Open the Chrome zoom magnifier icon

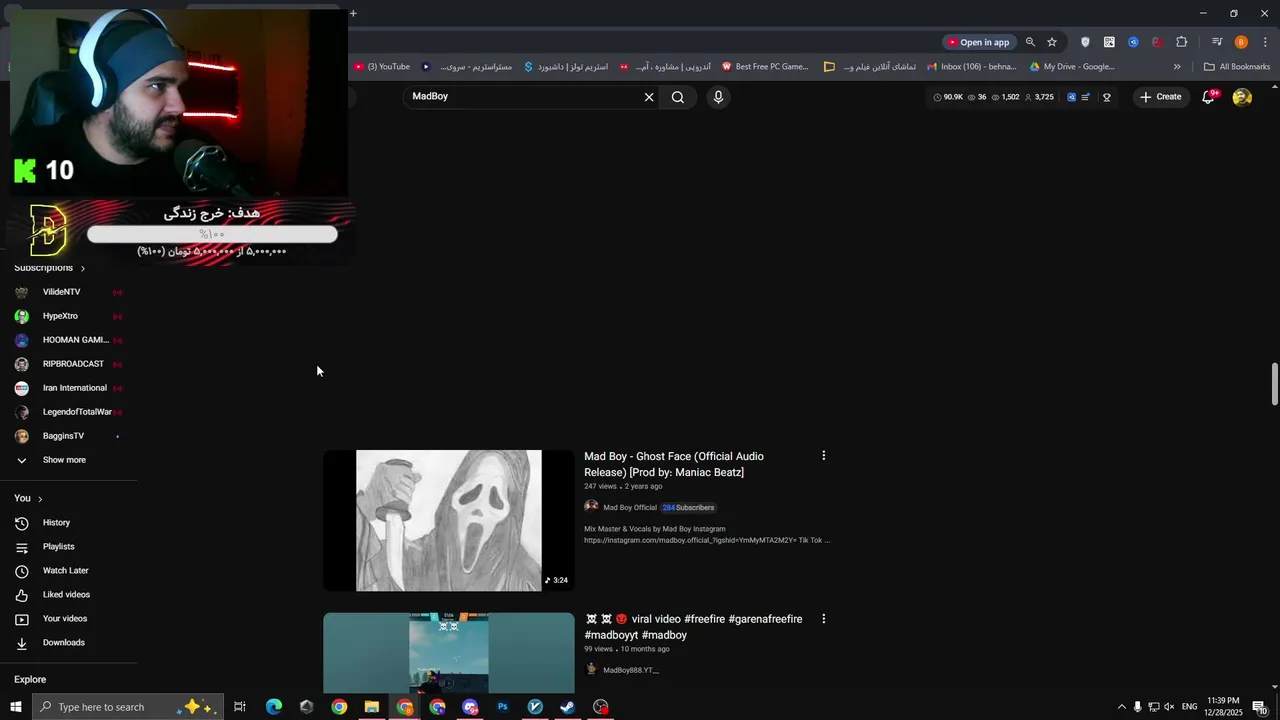tap(1030, 42)
